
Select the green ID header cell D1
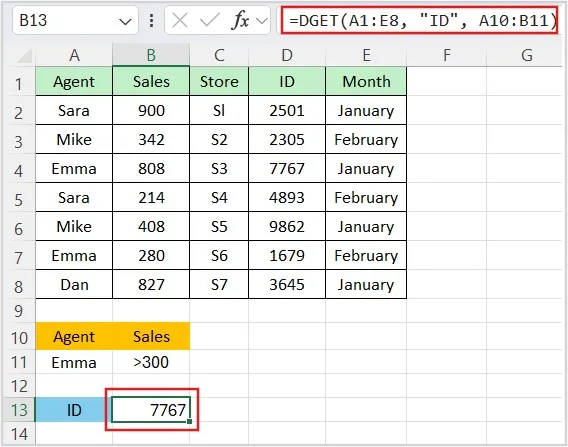(287, 82)
